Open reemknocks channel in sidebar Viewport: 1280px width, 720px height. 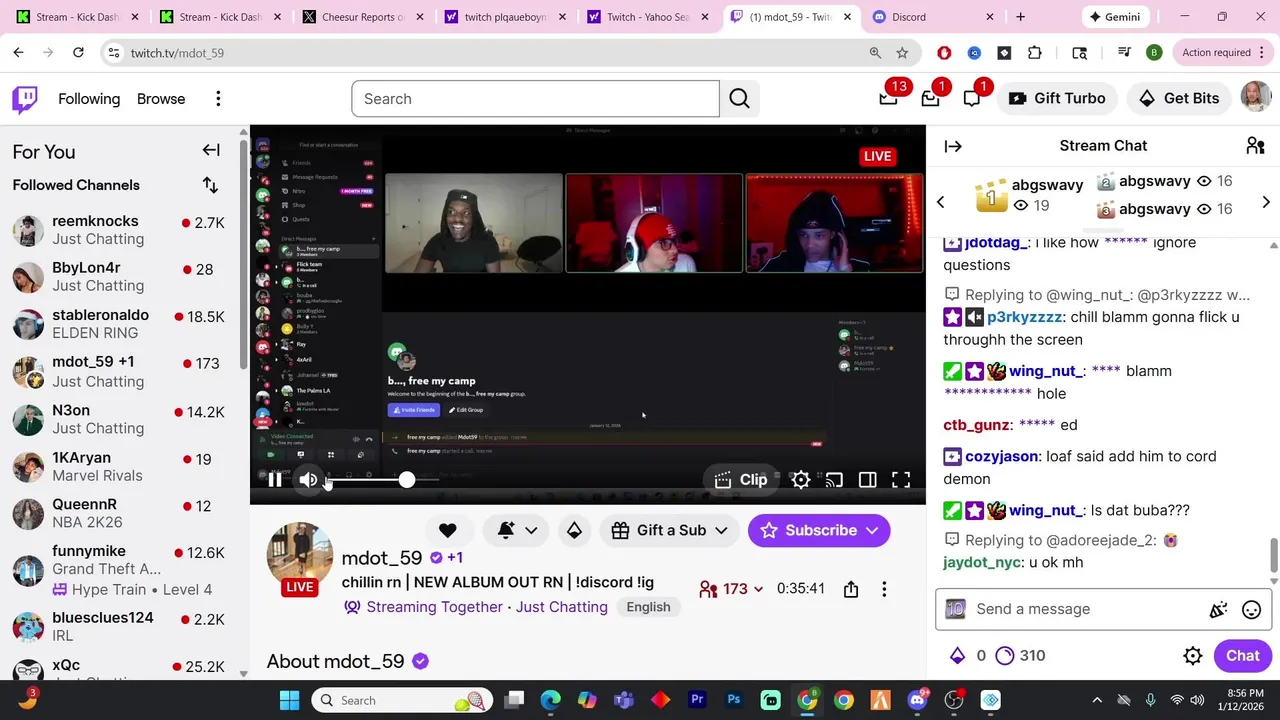[x=120, y=230]
